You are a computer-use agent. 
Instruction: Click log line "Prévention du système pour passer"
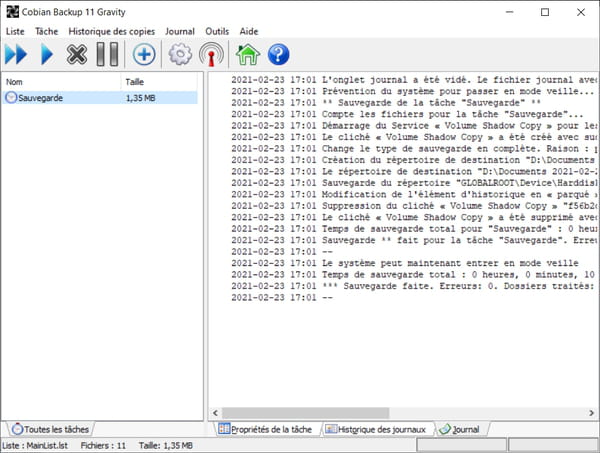tap(412, 91)
